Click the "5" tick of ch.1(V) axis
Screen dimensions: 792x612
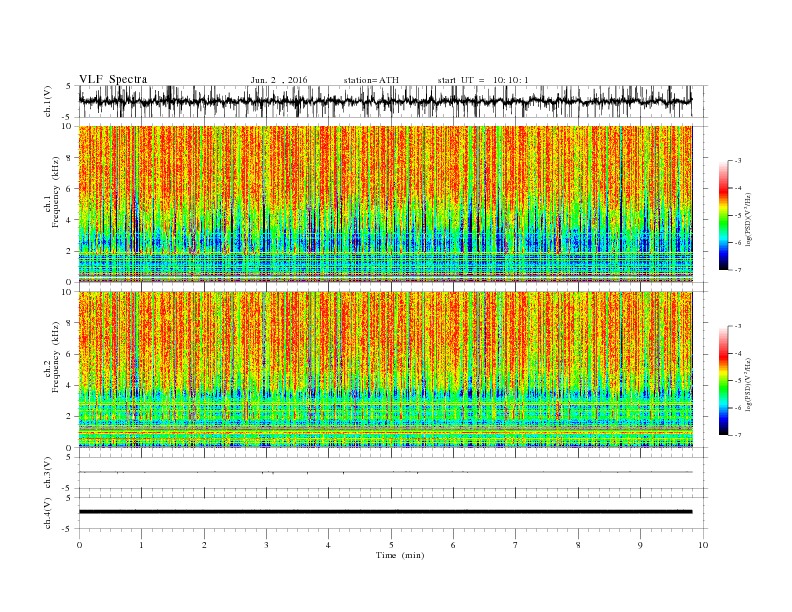[x=69, y=86]
